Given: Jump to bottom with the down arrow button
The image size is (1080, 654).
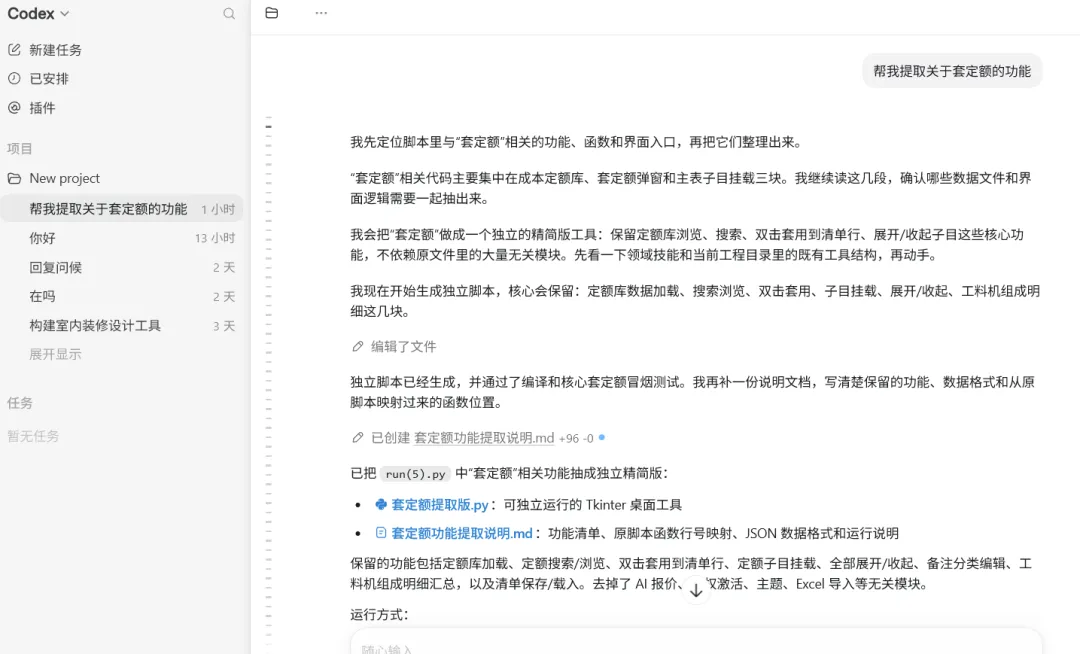Looking at the screenshot, I should (x=696, y=591).
